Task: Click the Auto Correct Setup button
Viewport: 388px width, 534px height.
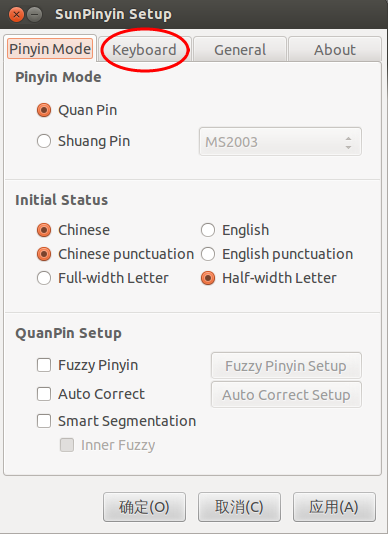Action: click(286, 395)
